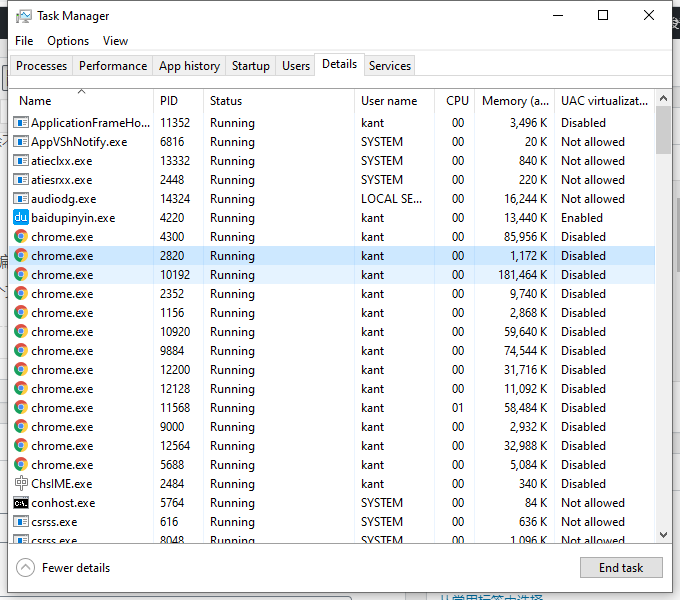Maximize the Task Manager window
This screenshot has width=680, height=600.
[603, 16]
